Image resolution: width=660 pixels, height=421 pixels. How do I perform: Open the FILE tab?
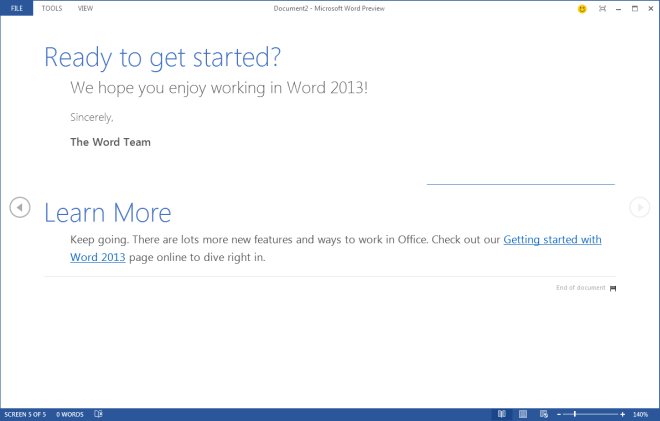16,8
